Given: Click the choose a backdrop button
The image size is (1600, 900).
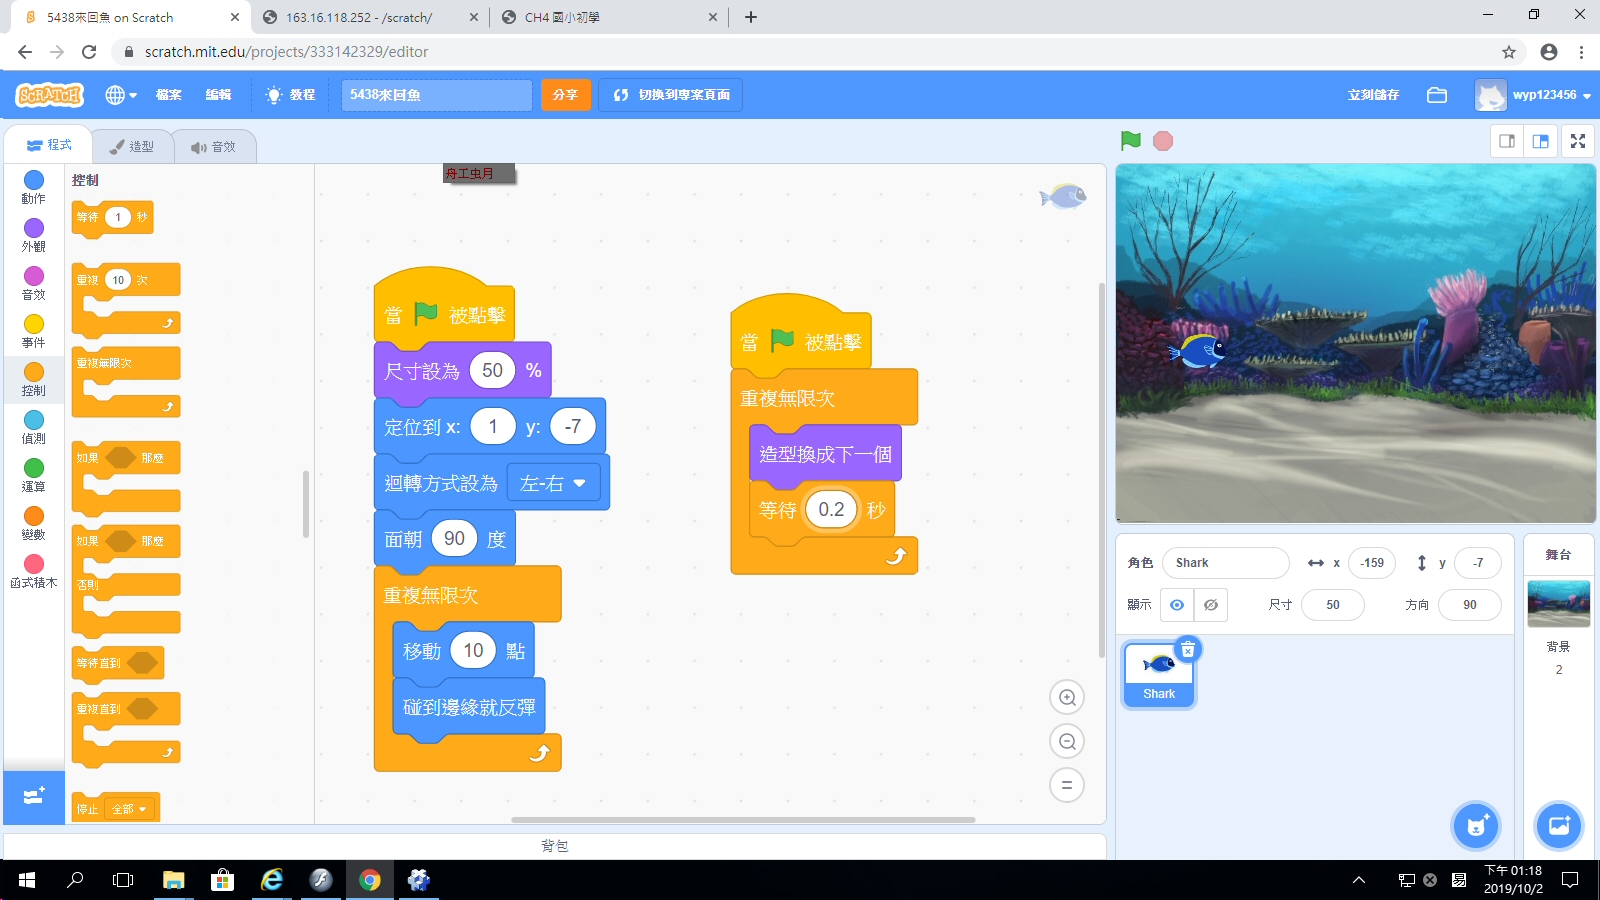Looking at the screenshot, I should tap(1559, 826).
